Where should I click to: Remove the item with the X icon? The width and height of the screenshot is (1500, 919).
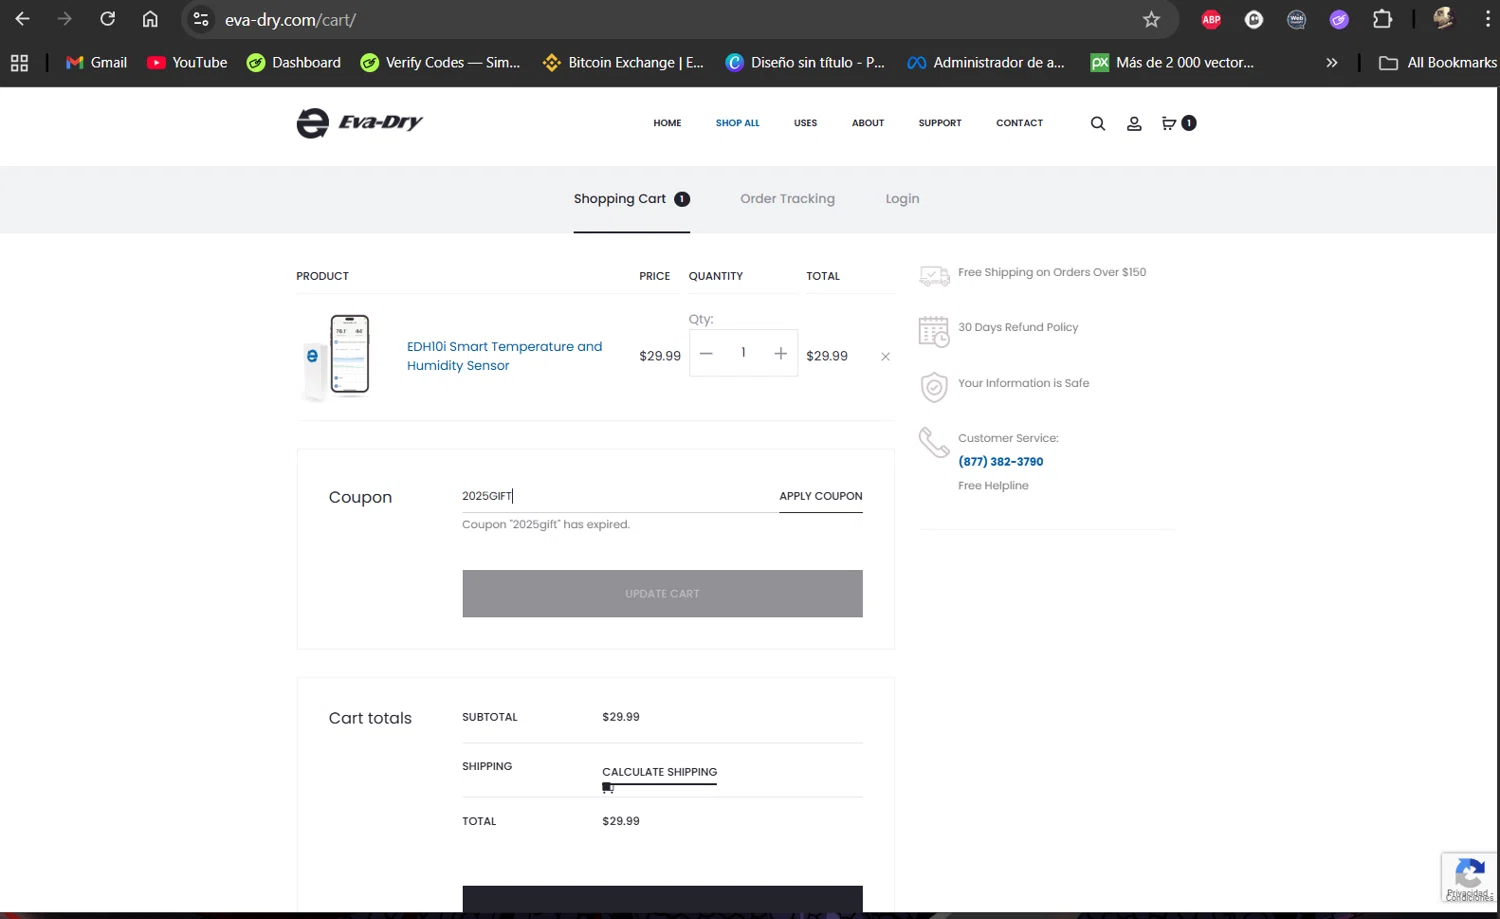[x=885, y=356]
